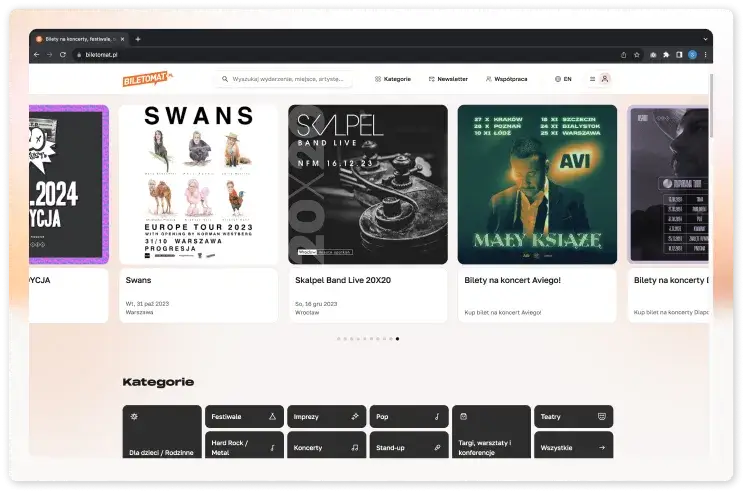Open the Chrome three-dot menu

click(x=706, y=54)
